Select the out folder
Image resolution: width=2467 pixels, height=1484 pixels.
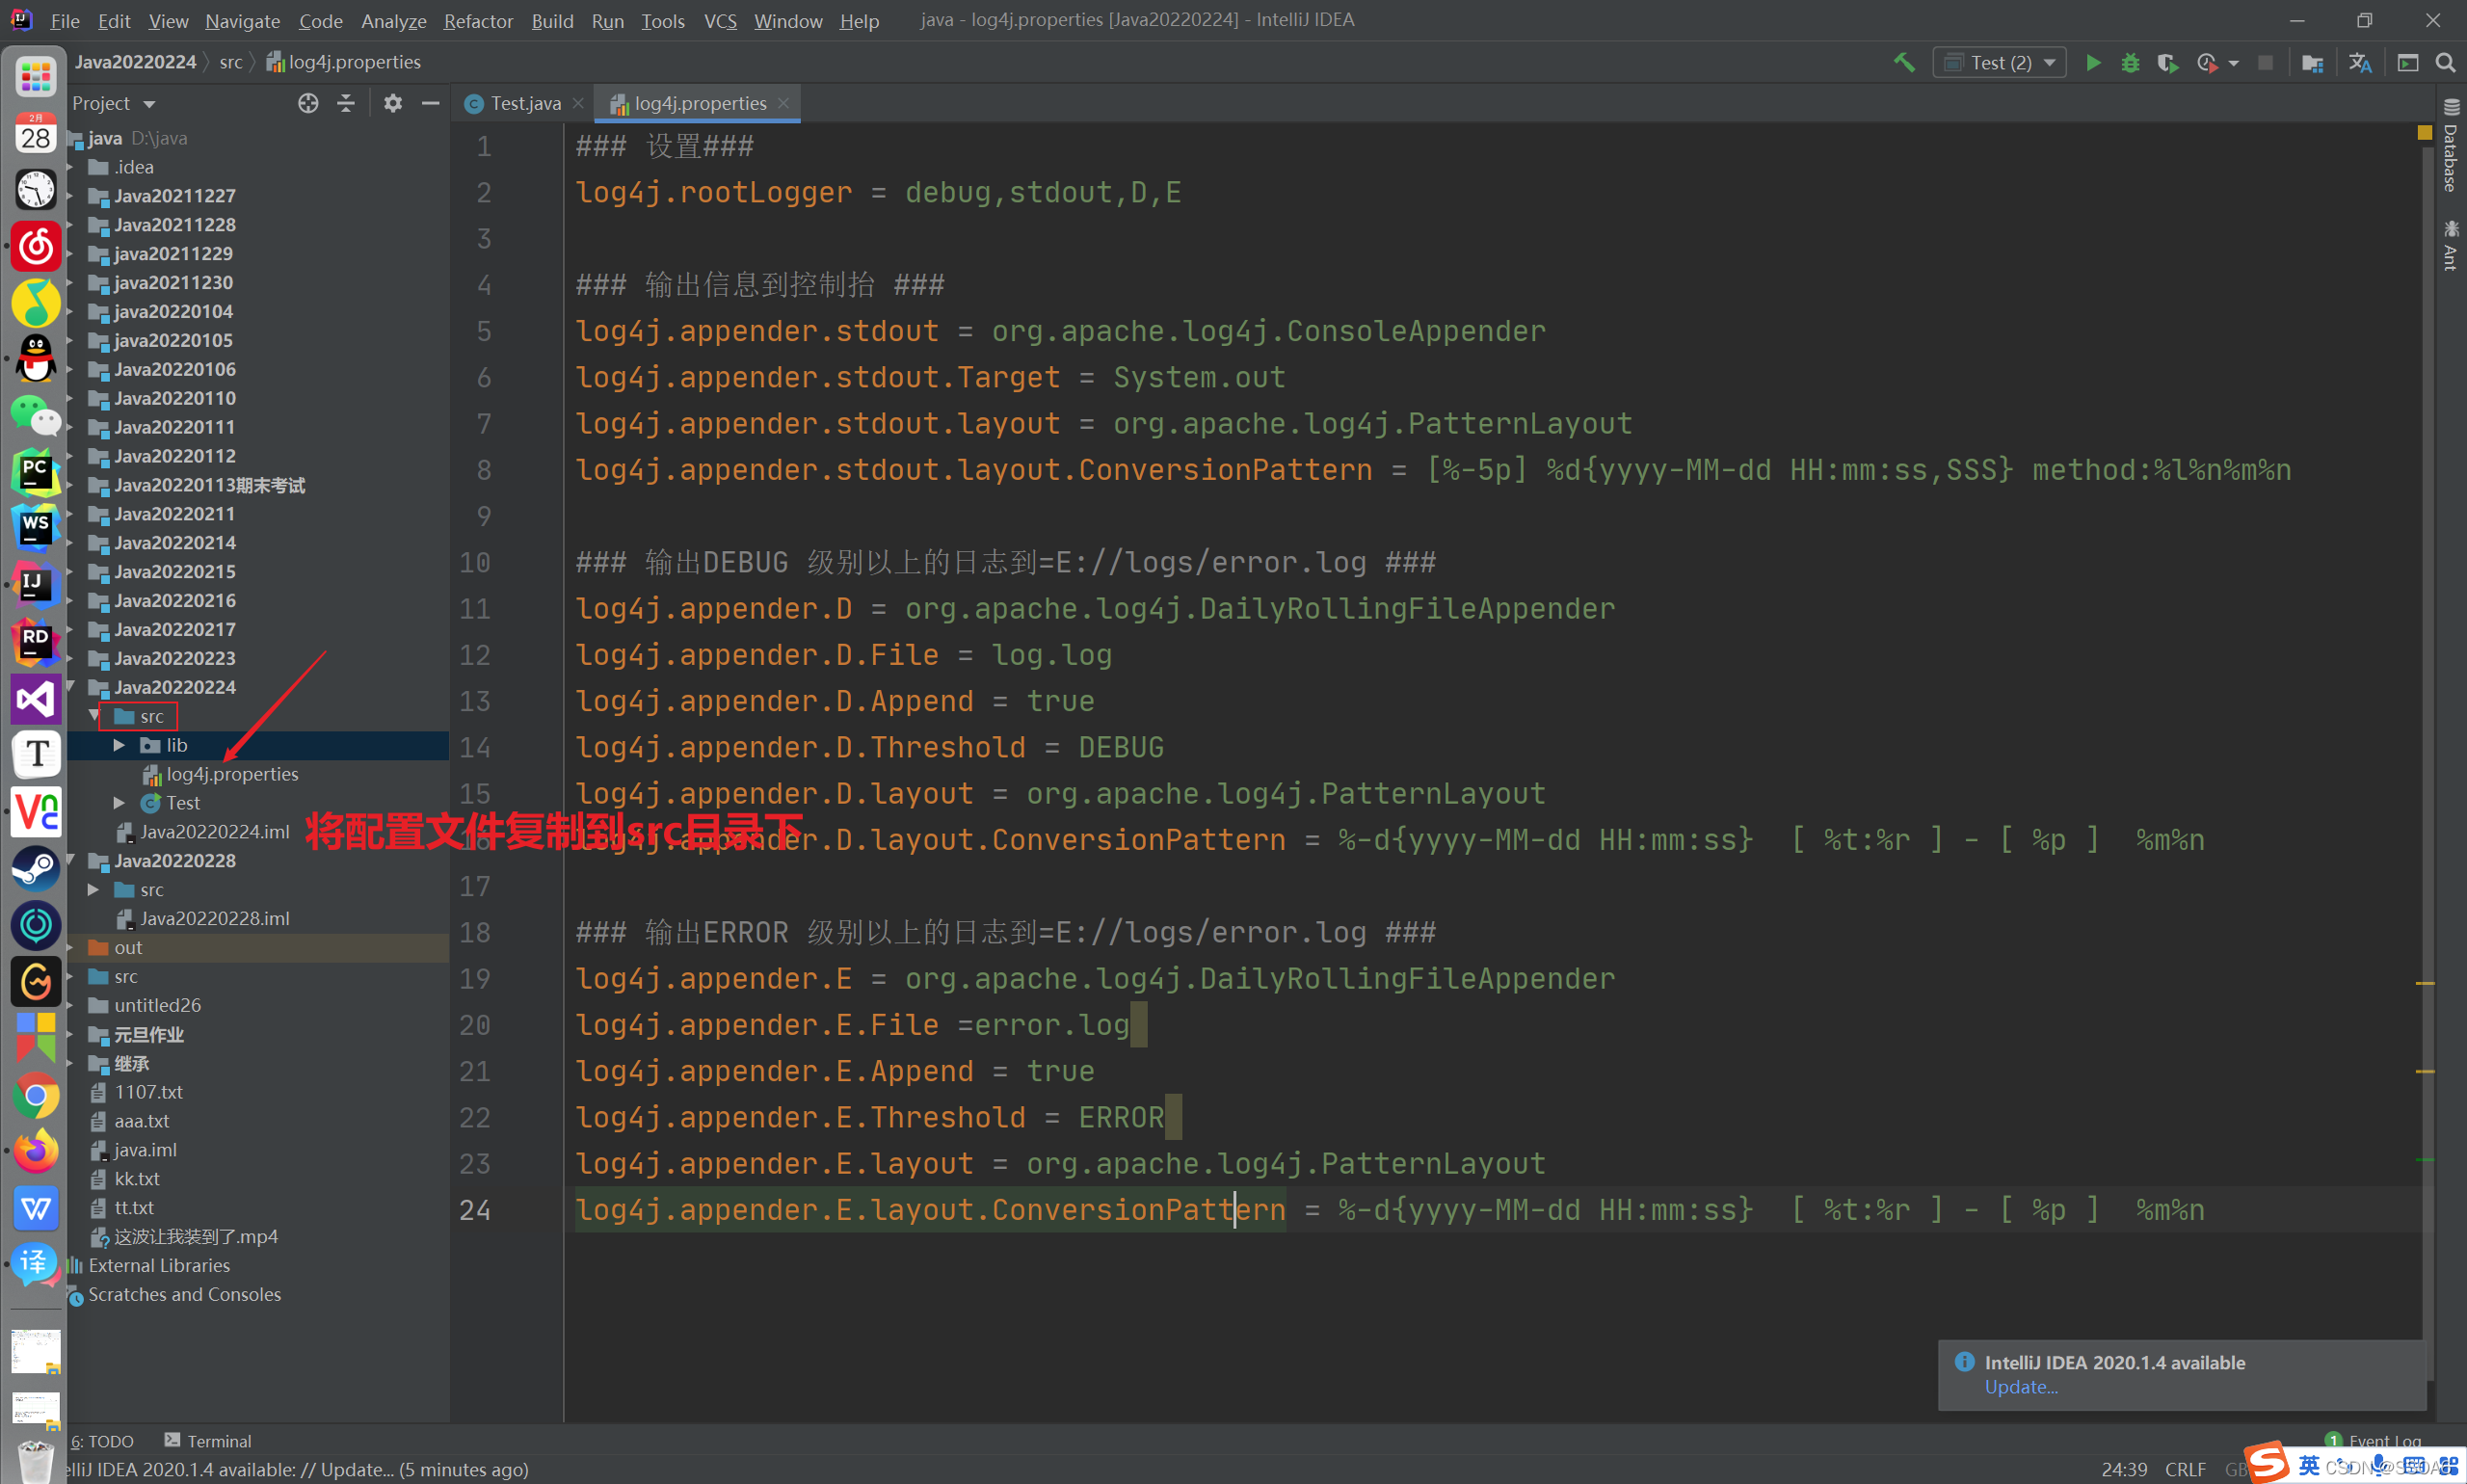[128, 947]
